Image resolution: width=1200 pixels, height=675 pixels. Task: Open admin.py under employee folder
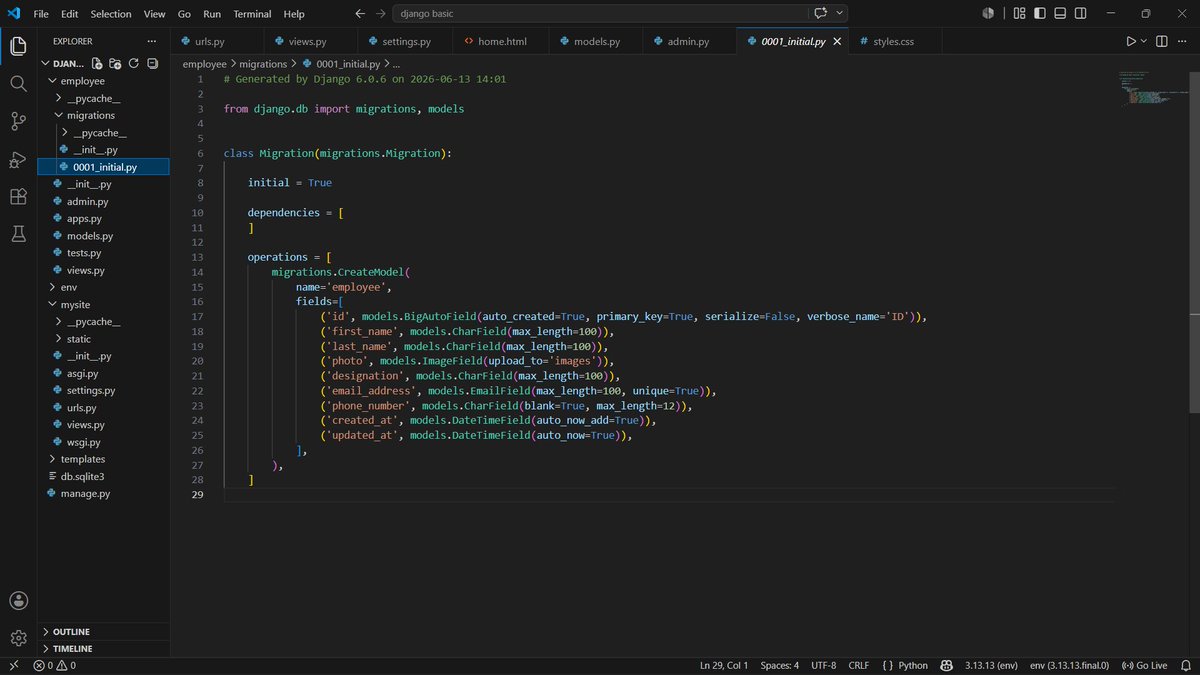tap(88, 201)
